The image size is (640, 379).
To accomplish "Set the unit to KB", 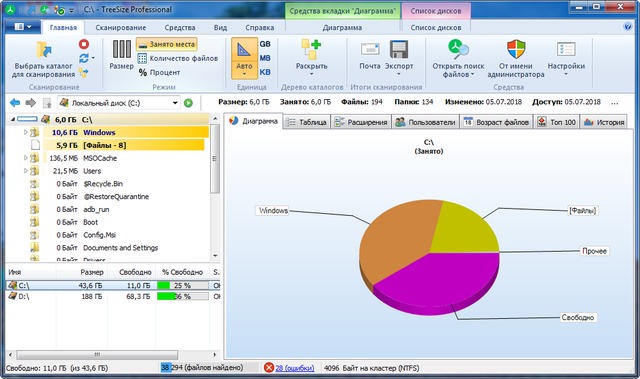I will [x=265, y=72].
